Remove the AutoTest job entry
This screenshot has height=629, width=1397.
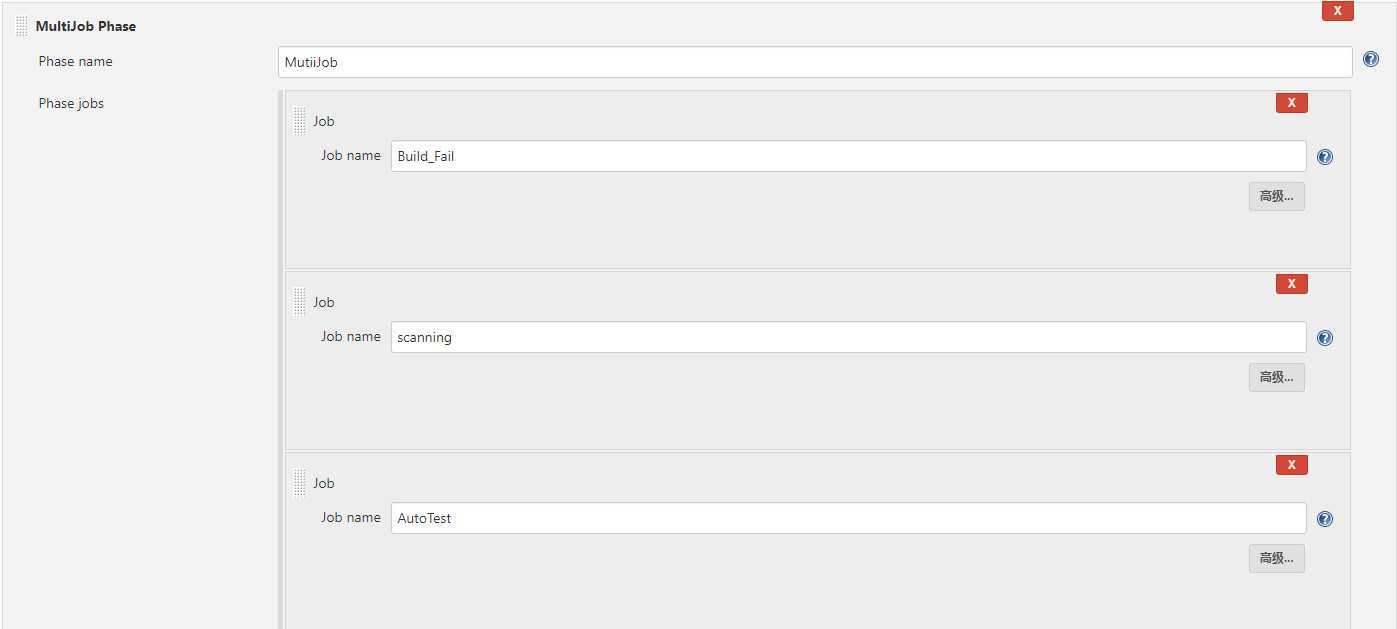pos(1291,465)
